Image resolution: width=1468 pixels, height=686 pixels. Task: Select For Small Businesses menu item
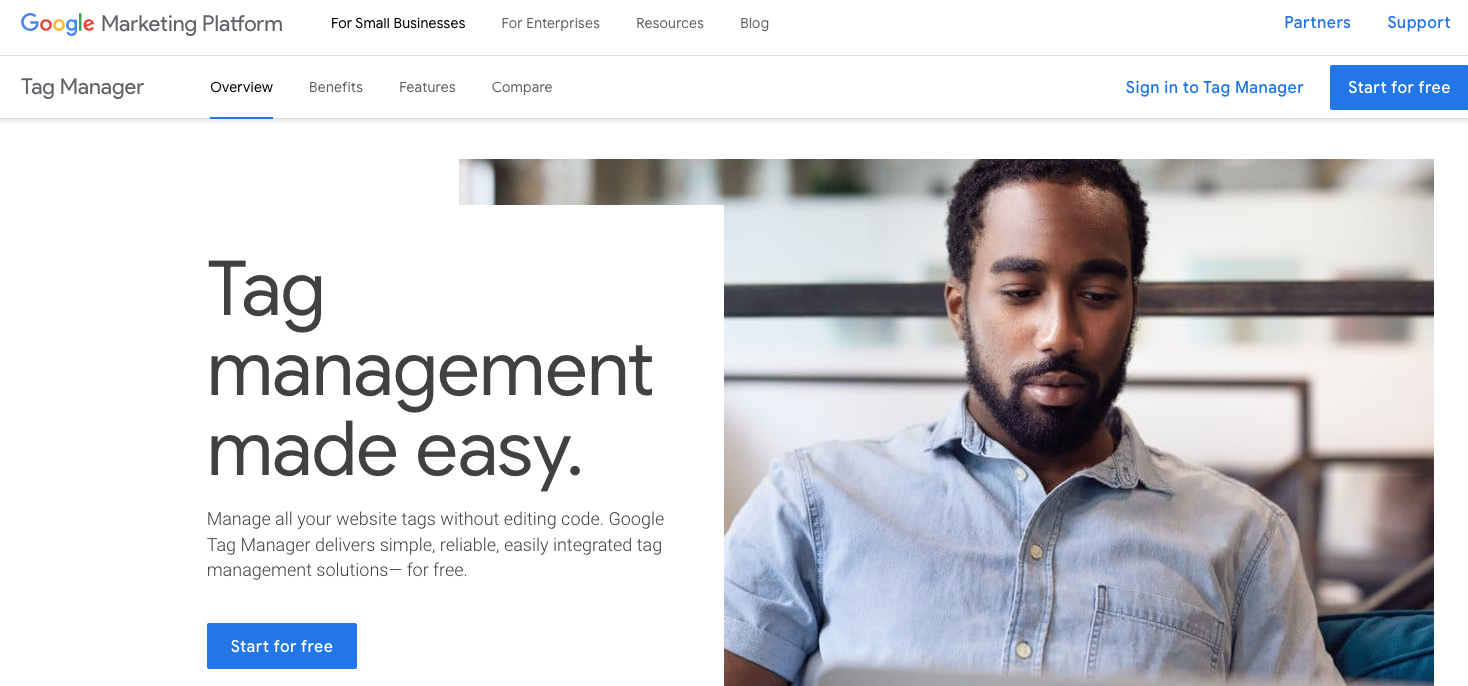[398, 23]
